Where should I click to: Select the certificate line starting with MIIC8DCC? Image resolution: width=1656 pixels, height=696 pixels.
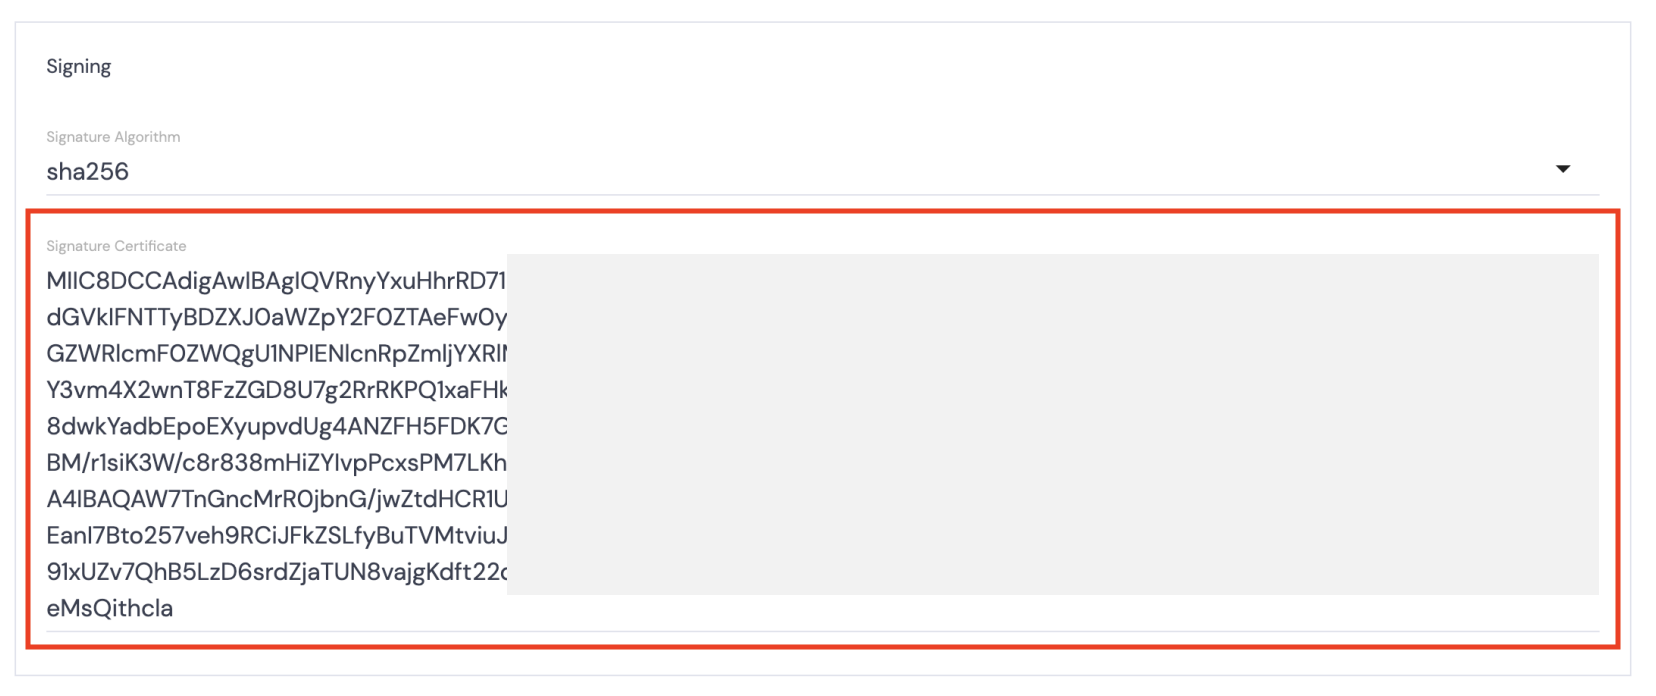(275, 281)
